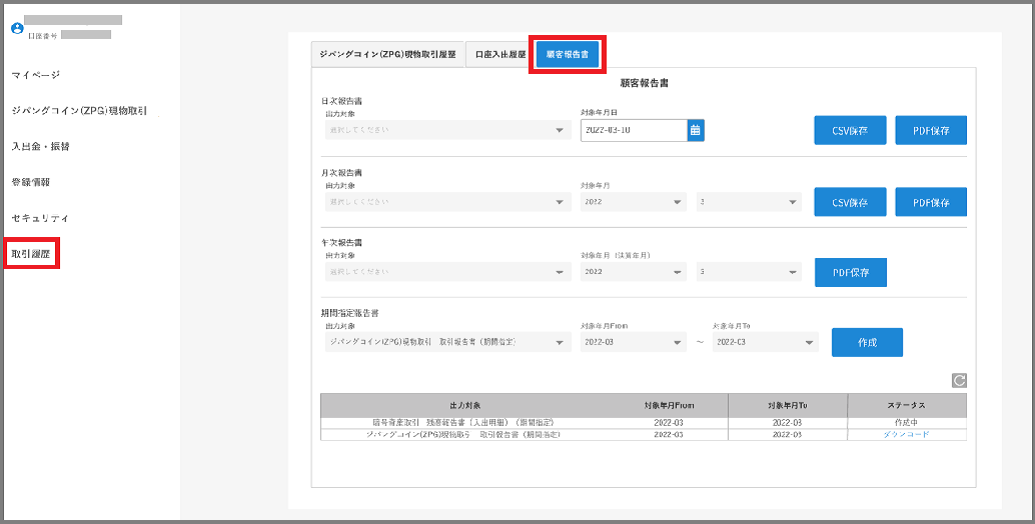Open 入出金・振替 from sidebar

point(41,146)
